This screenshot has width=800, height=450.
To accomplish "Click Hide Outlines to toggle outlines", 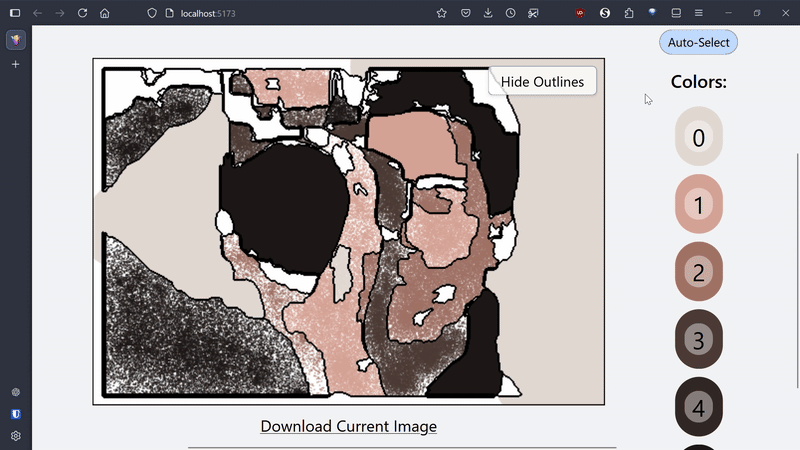I will [542, 81].
